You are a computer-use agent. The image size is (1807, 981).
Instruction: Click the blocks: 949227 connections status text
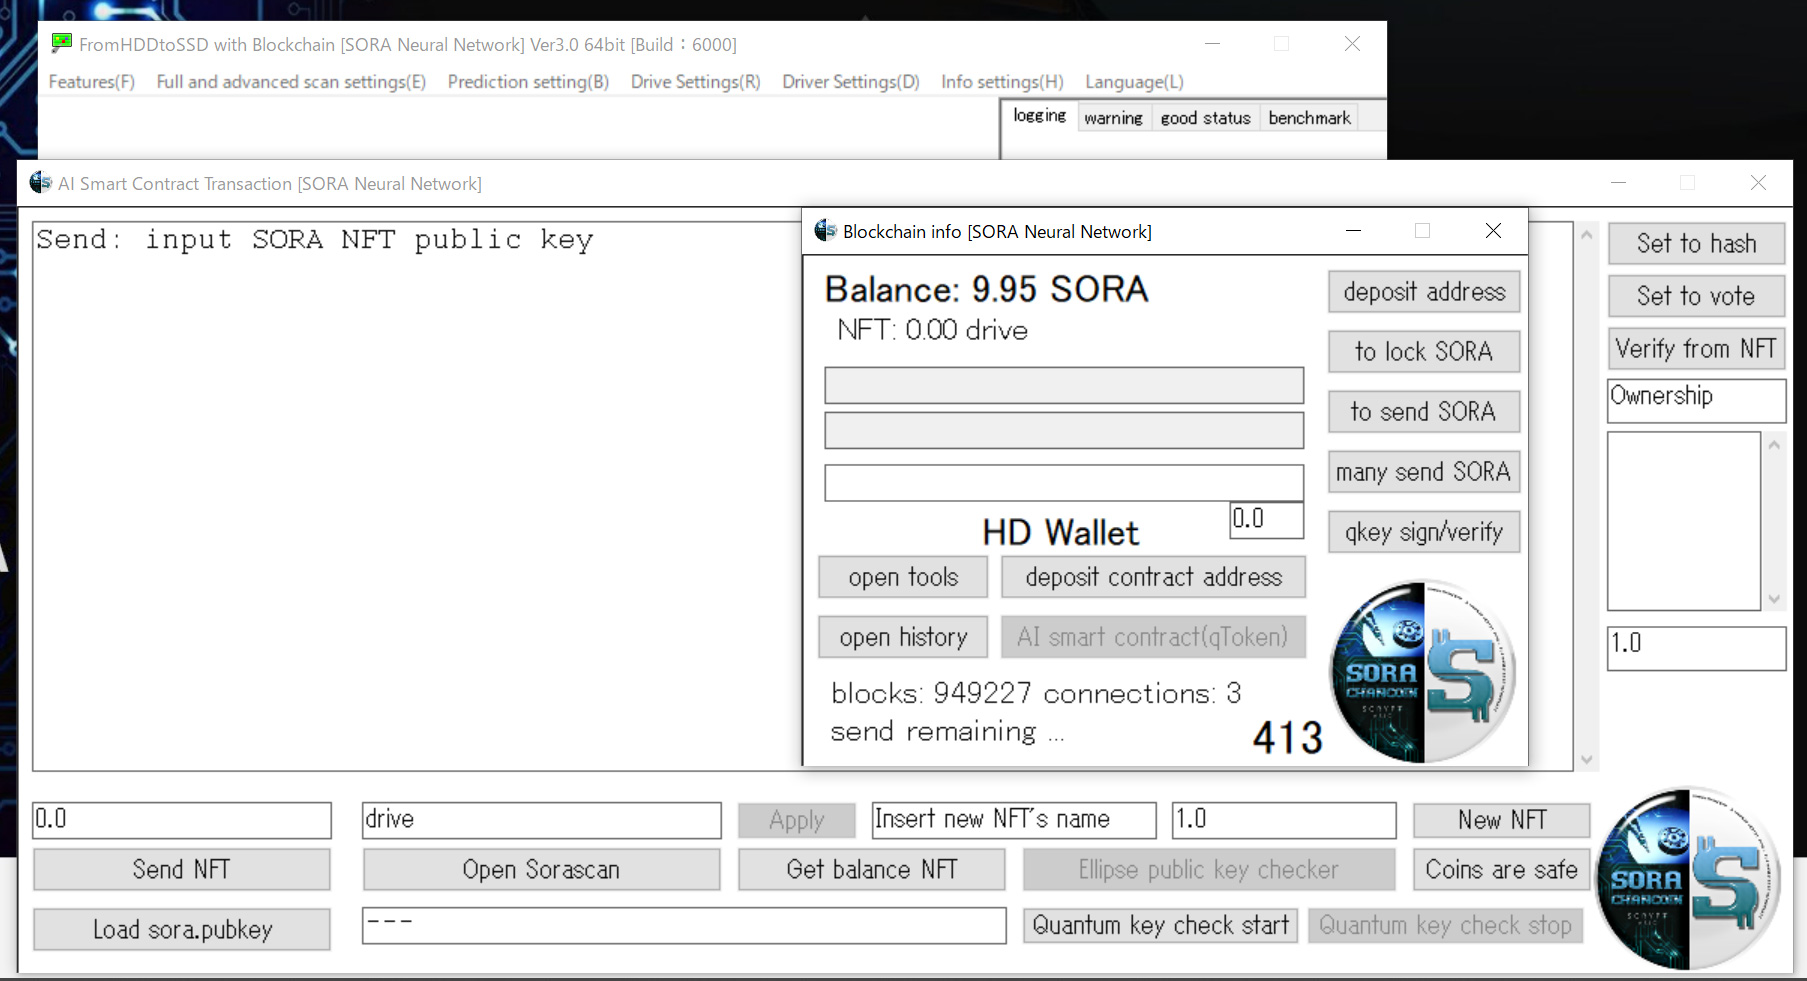pyautogui.click(x=1036, y=693)
